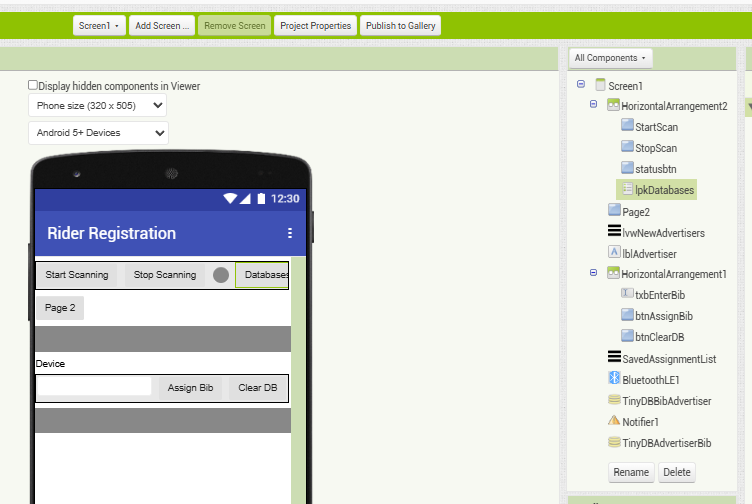Open the All Components filter menu
This screenshot has width=752, height=504.
[x=610, y=59]
